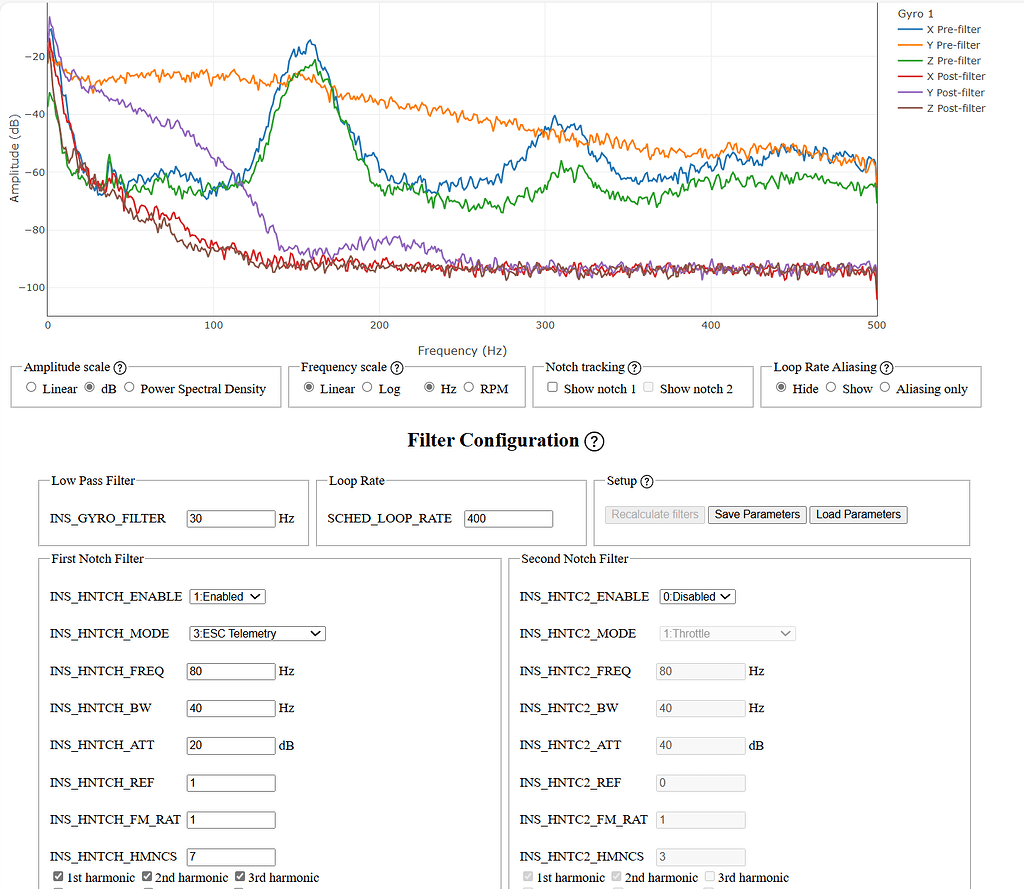This screenshot has width=1024, height=889.
Task: Open the Amplitude scale help tooltip
Action: 118,367
